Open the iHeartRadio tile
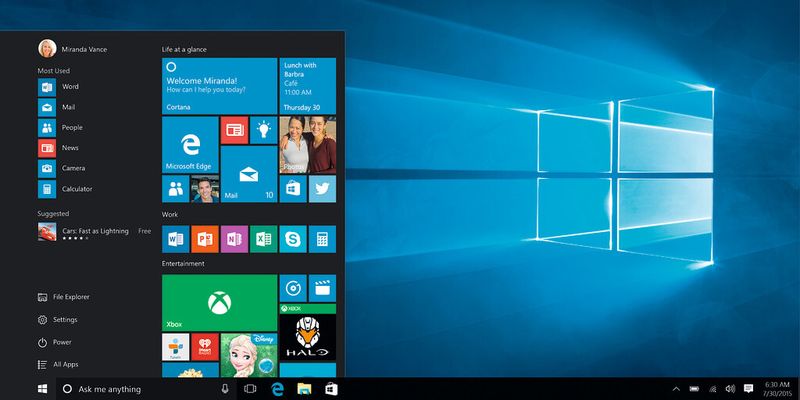Screen dimensions: 800x400 (x=205, y=347)
